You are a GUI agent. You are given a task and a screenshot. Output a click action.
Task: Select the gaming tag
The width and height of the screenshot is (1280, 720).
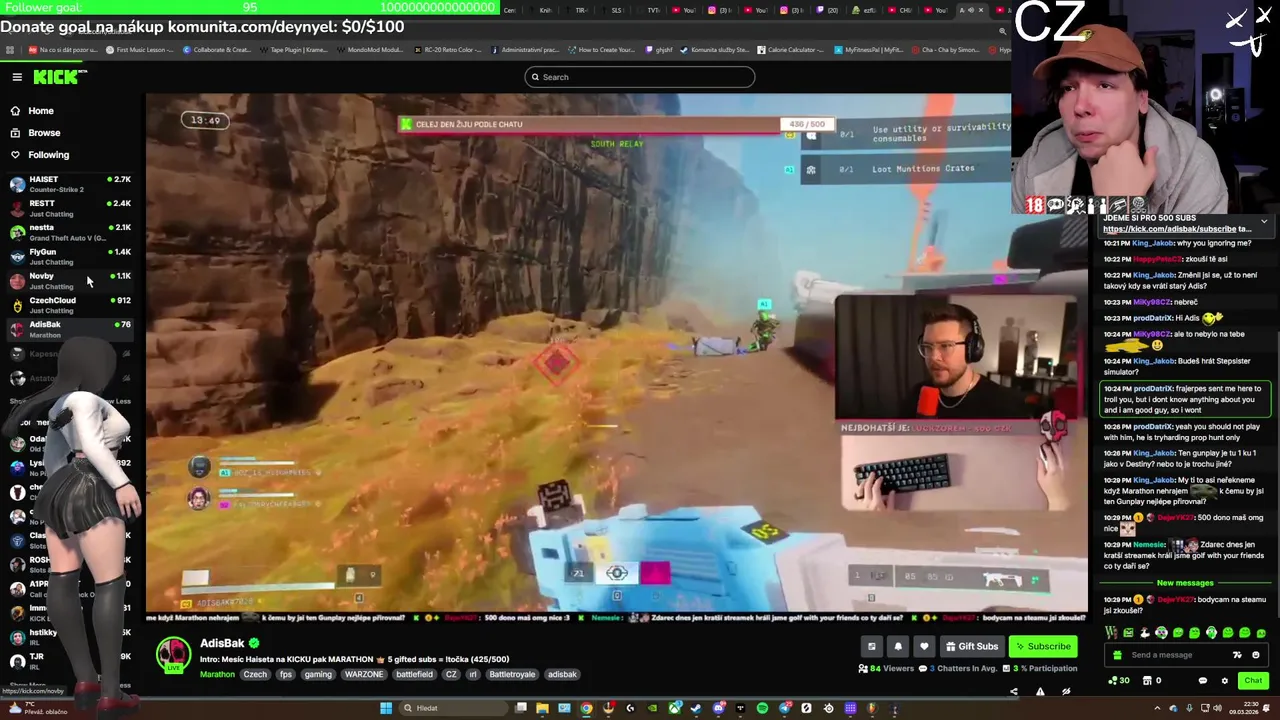point(318,674)
